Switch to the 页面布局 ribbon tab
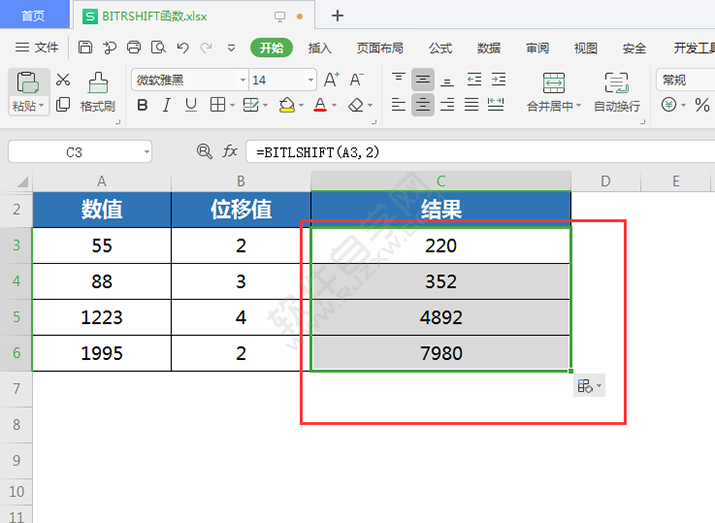Screen dimensions: 715x523 coord(380,48)
